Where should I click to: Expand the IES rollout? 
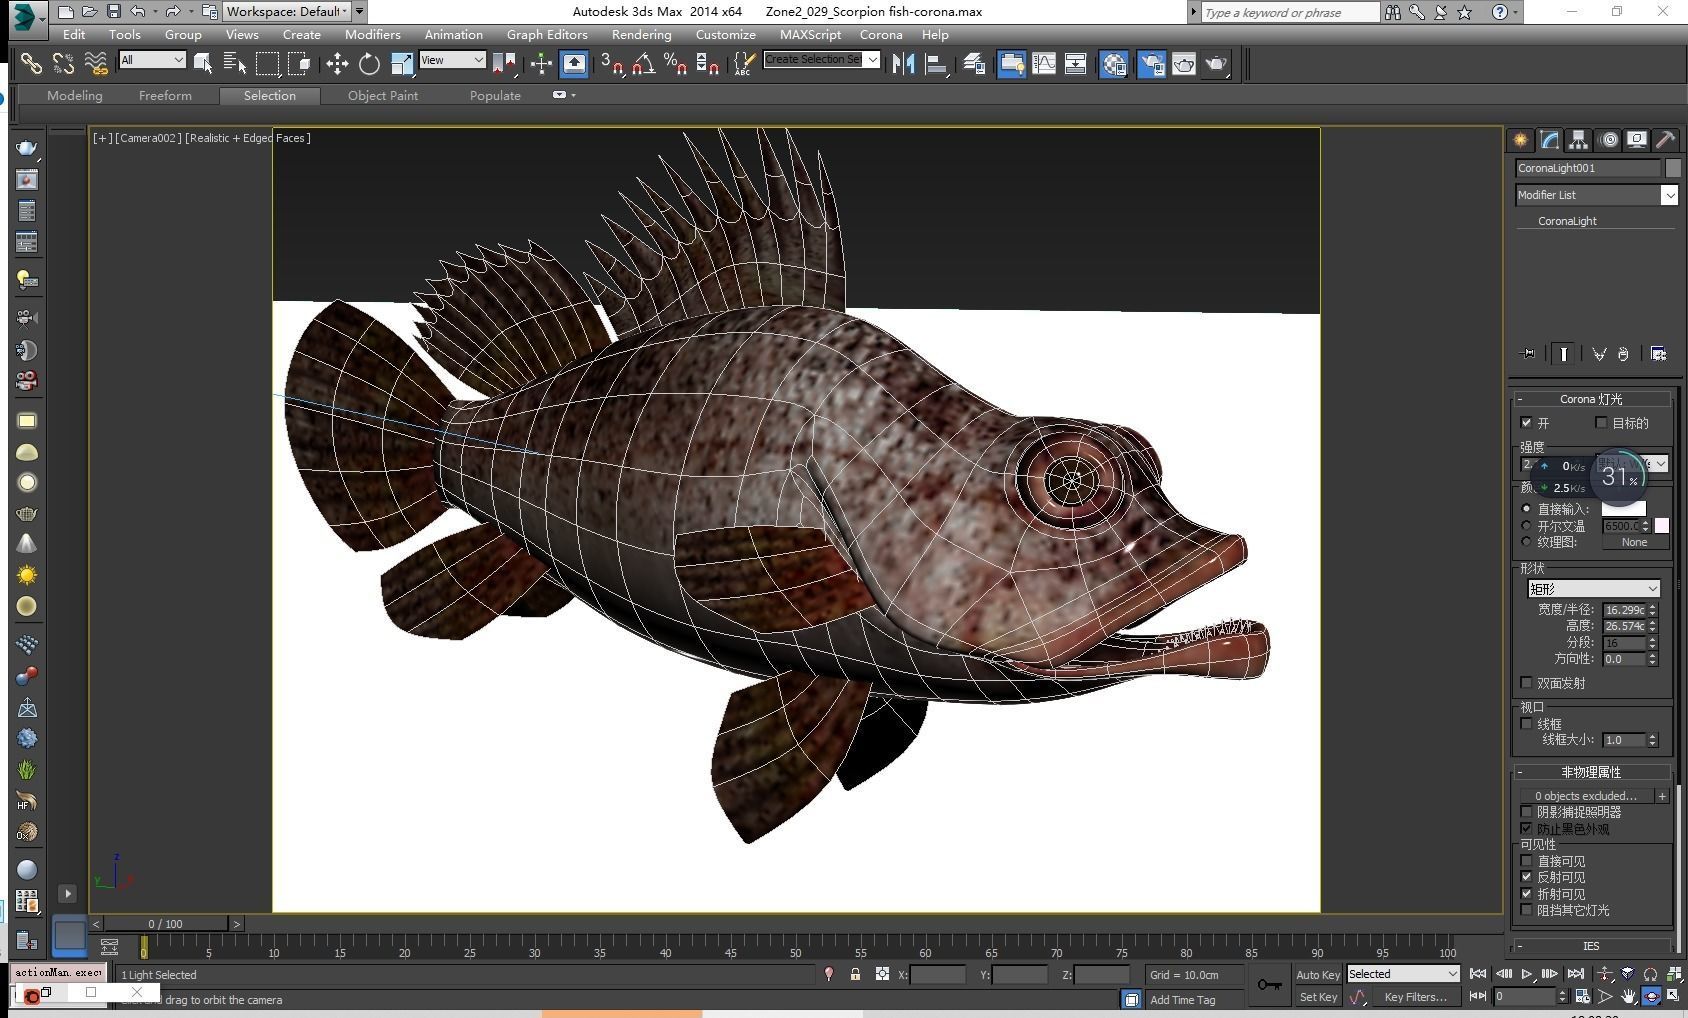[1591, 946]
